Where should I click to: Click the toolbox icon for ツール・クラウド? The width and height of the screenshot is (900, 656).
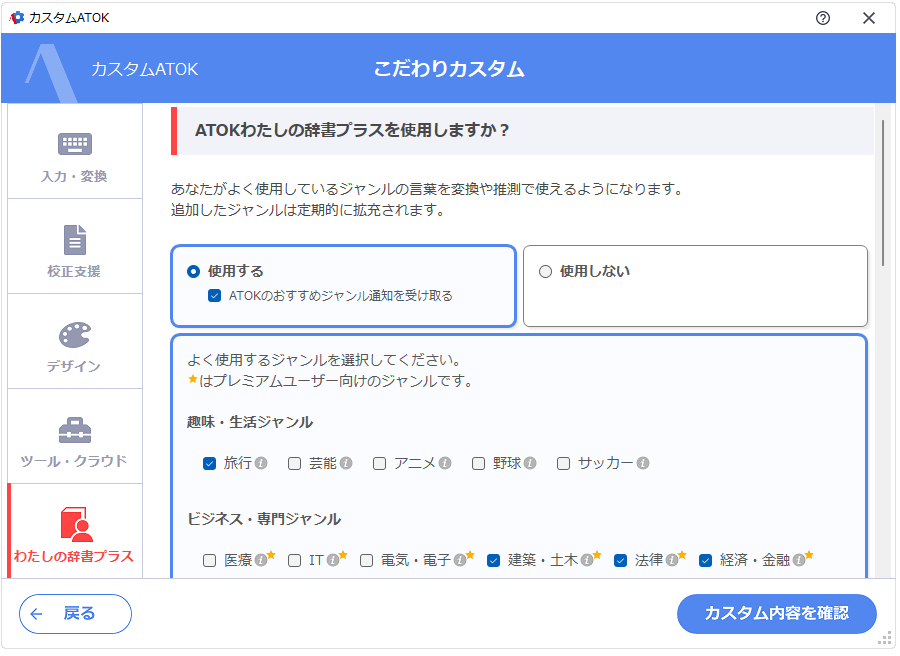point(75,430)
